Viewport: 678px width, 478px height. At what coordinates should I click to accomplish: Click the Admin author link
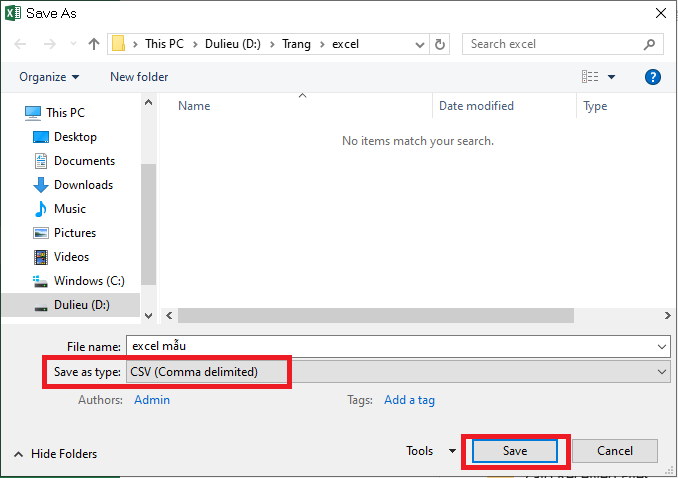pos(152,400)
